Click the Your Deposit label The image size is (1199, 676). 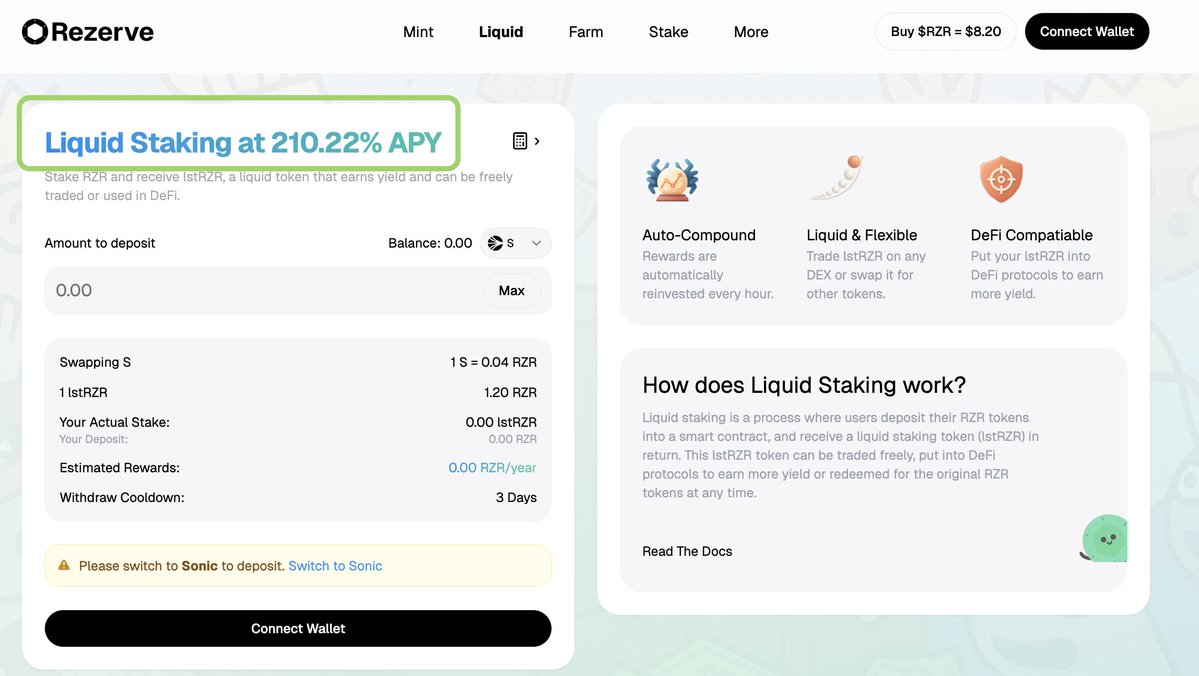tap(93, 439)
